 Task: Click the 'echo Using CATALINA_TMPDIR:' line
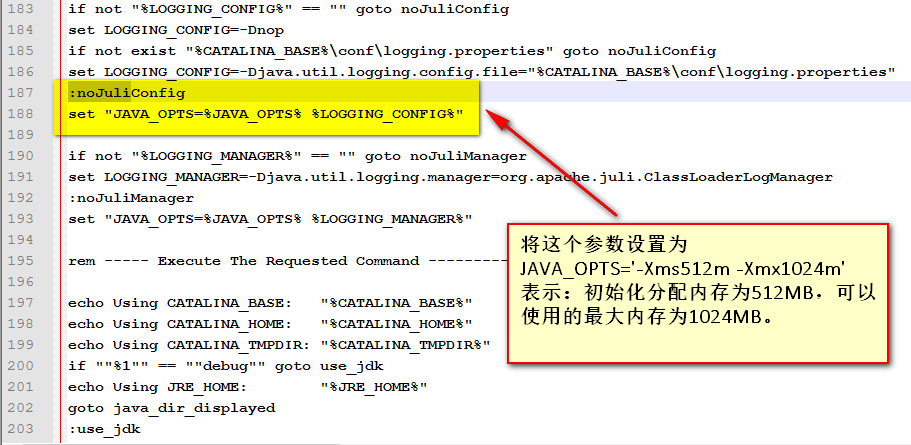(279, 344)
